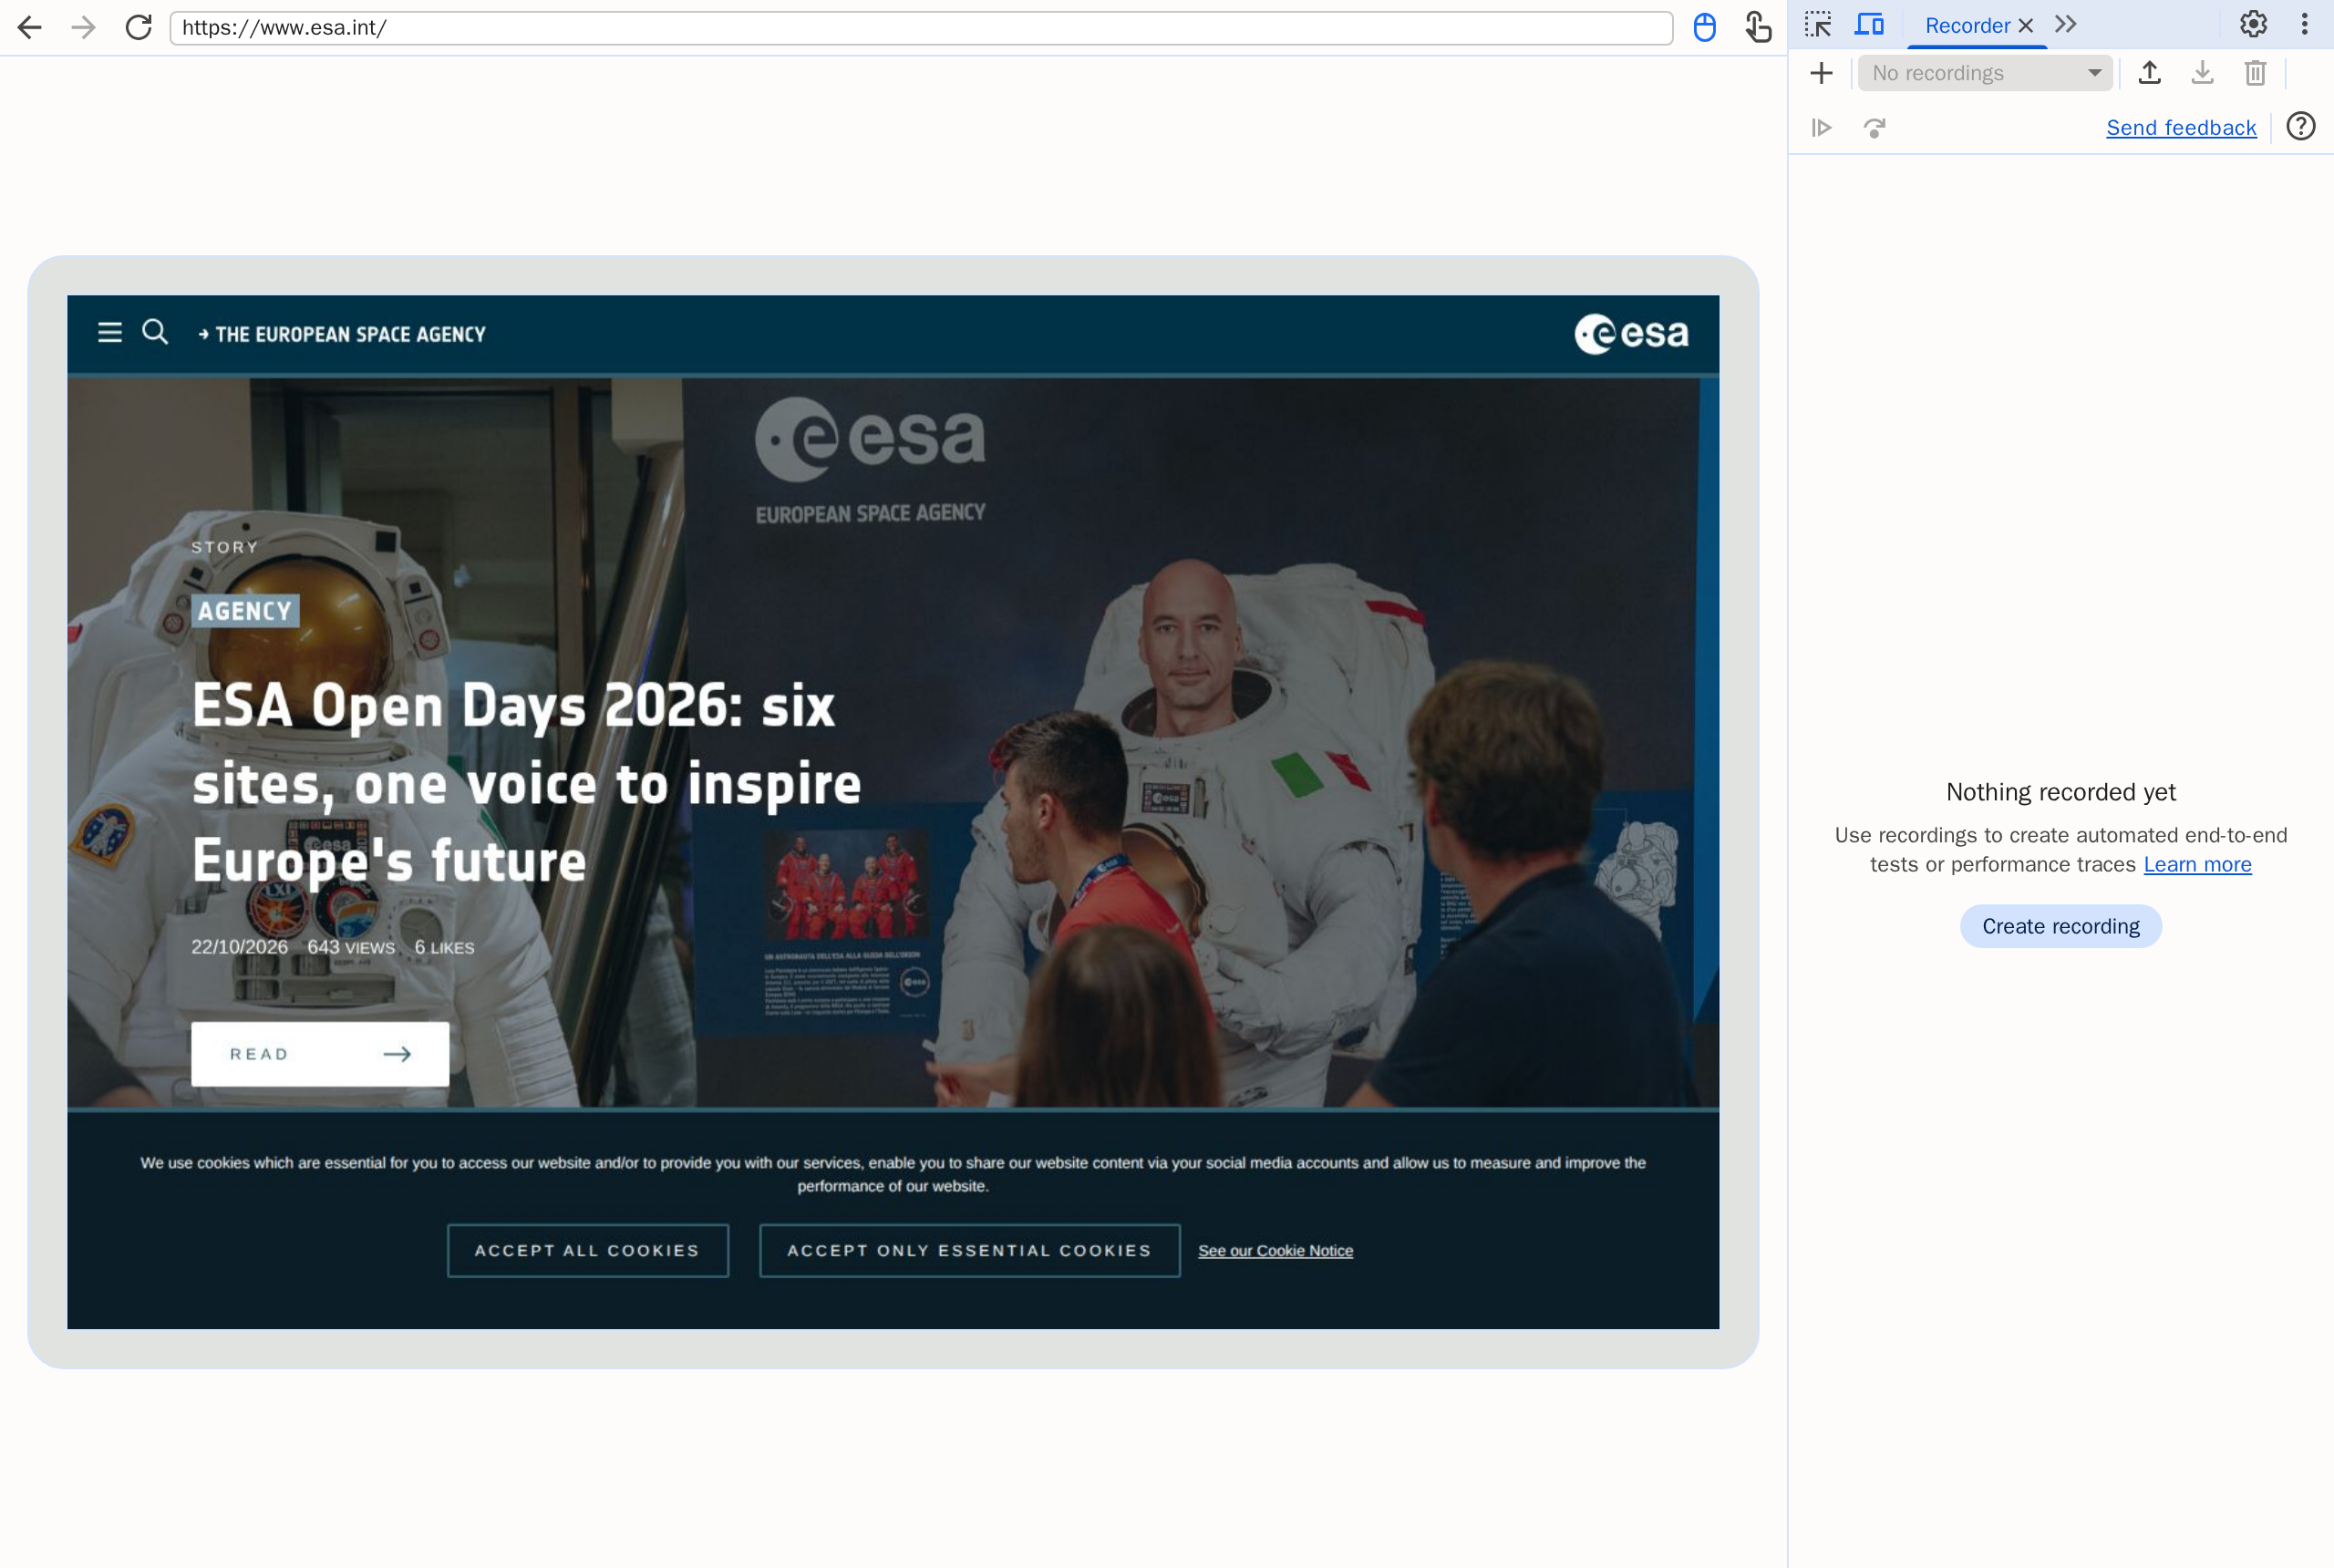2334x1568 pixels.
Task: Click the help question mark icon
Action: point(2300,127)
